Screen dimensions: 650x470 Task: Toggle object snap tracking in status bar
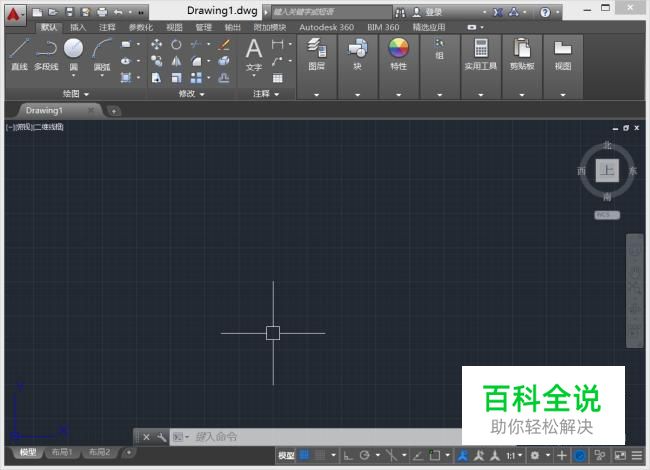pos(418,455)
